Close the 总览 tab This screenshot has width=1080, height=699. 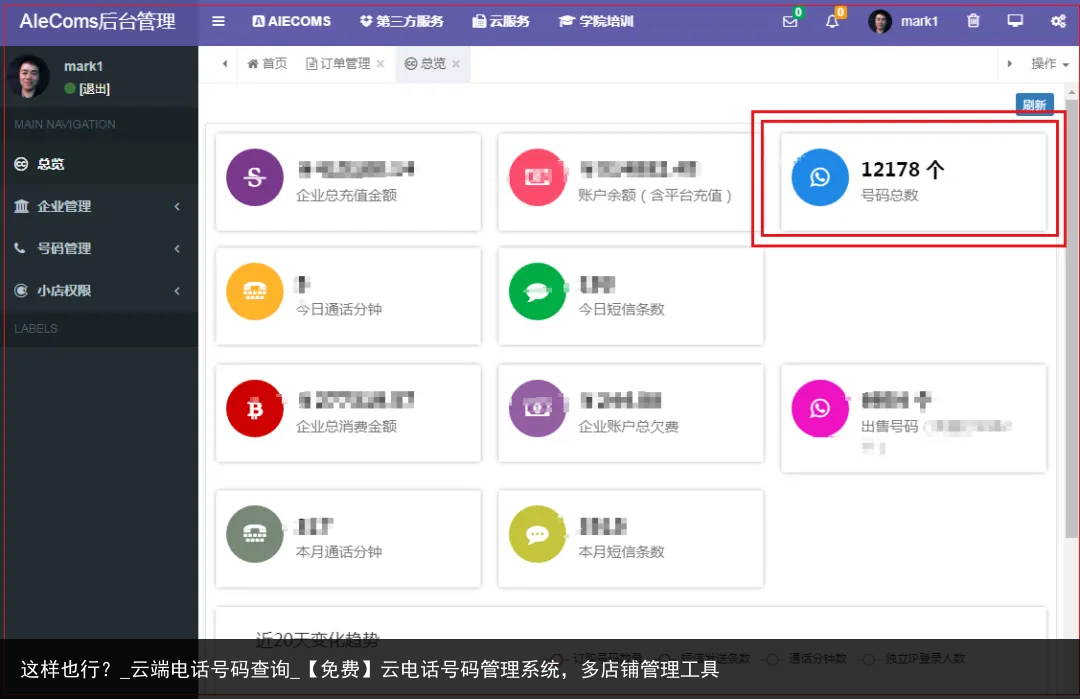point(456,64)
